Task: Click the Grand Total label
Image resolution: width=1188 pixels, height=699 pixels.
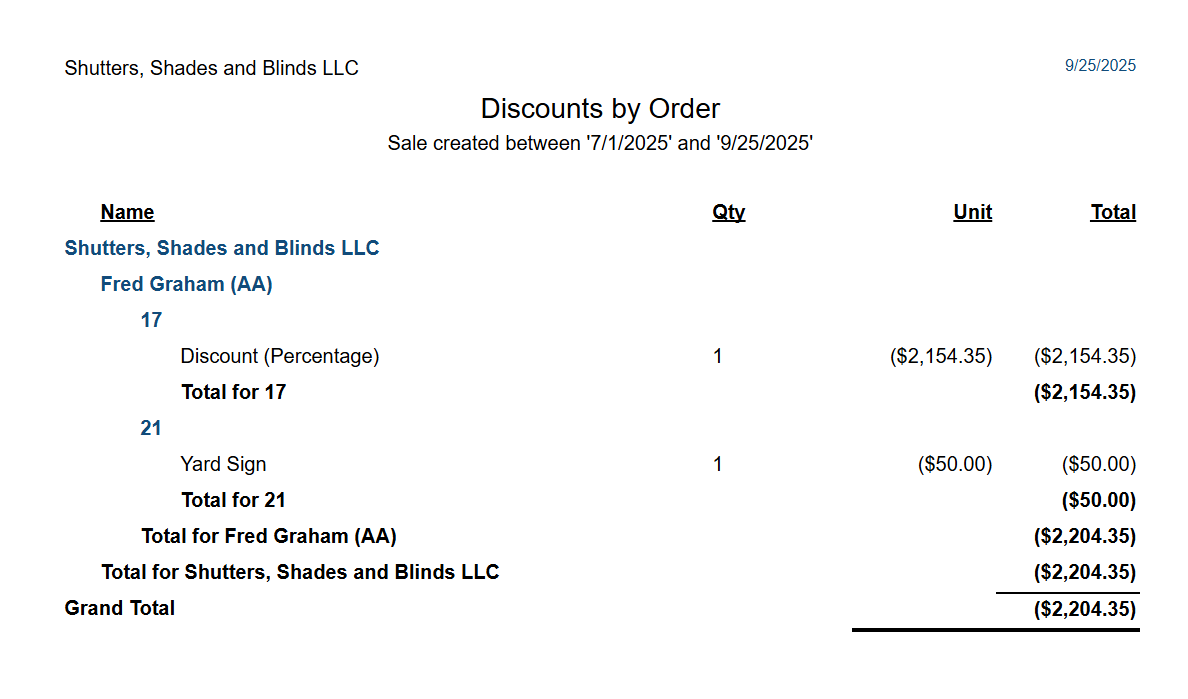Action: (x=120, y=608)
